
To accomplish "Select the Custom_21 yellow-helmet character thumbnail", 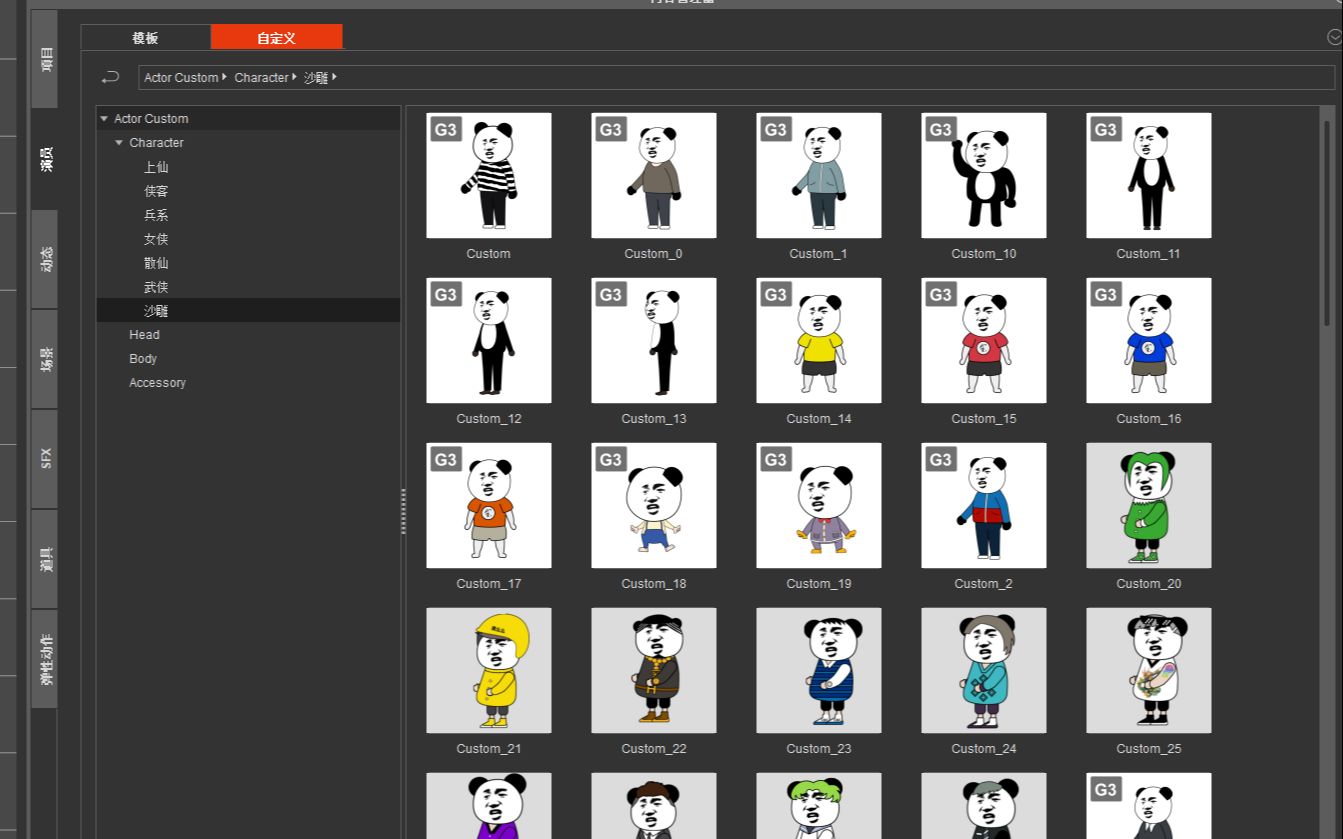I will [489, 670].
